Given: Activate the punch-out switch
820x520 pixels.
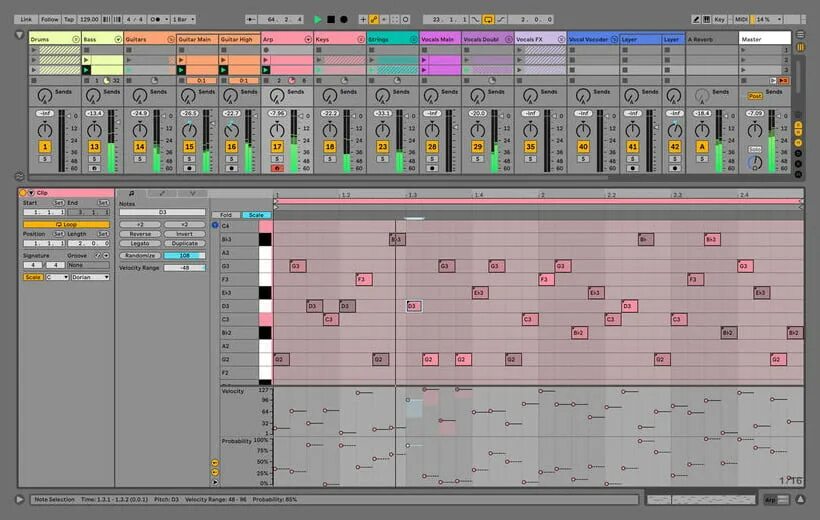Looking at the screenshot, I should [501, 19].
